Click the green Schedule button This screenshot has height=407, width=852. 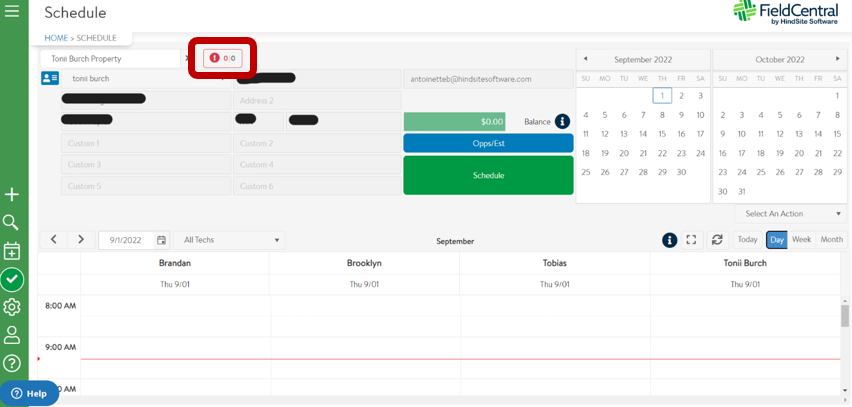click(x=488, y=175)
